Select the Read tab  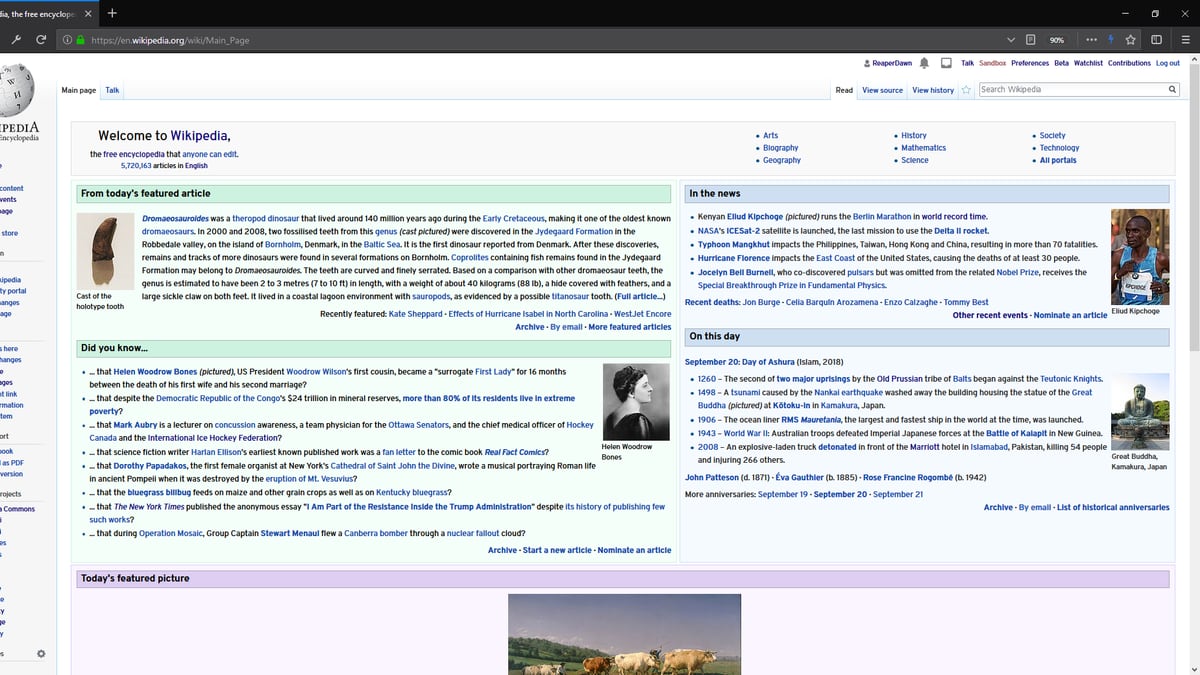point(844,90)
